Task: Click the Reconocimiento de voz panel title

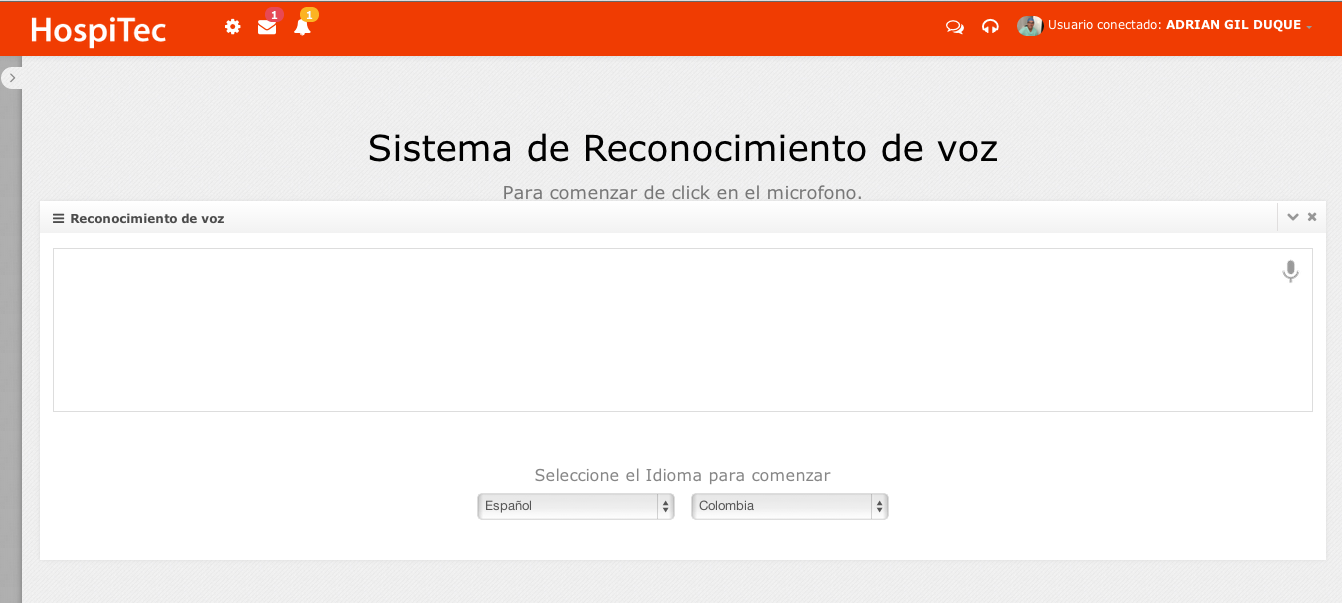Action: tap(147, 218)
